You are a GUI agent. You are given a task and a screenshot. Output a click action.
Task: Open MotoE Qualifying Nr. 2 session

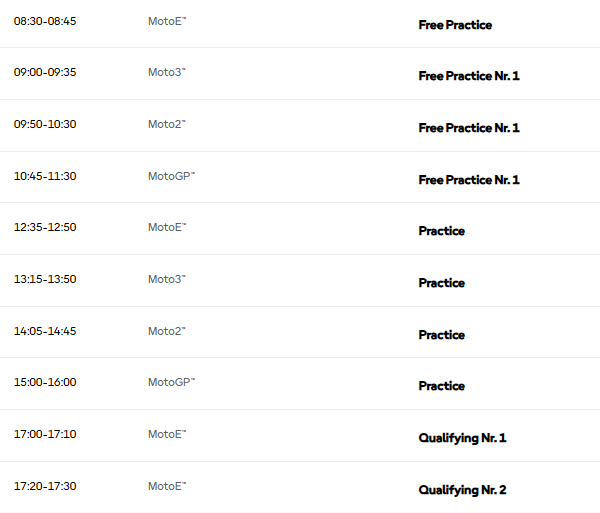click(300, 487)
